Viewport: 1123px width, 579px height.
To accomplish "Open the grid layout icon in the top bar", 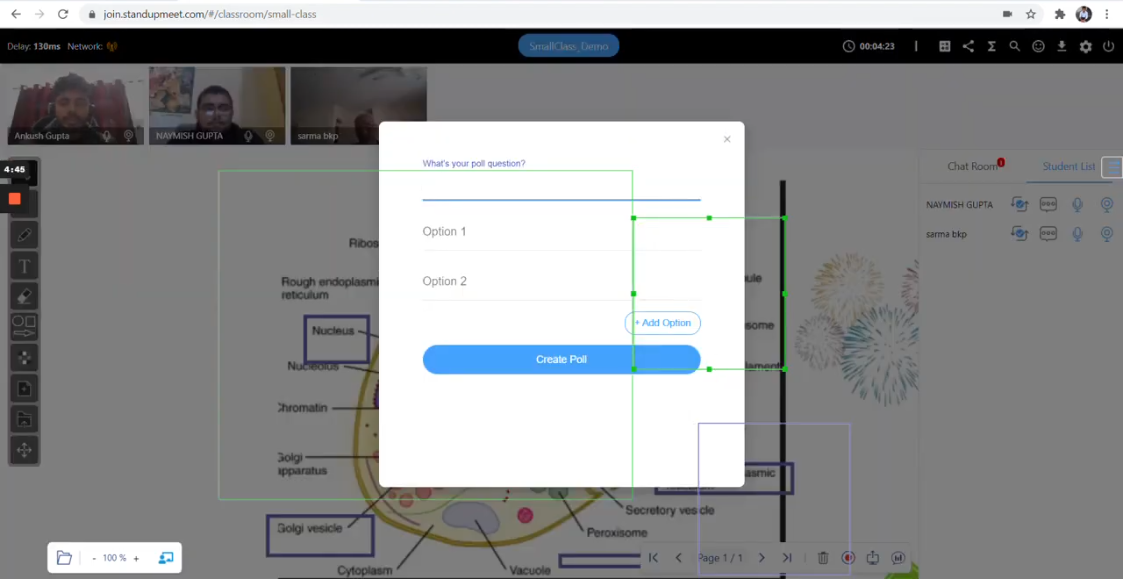I will click(945, 46).
